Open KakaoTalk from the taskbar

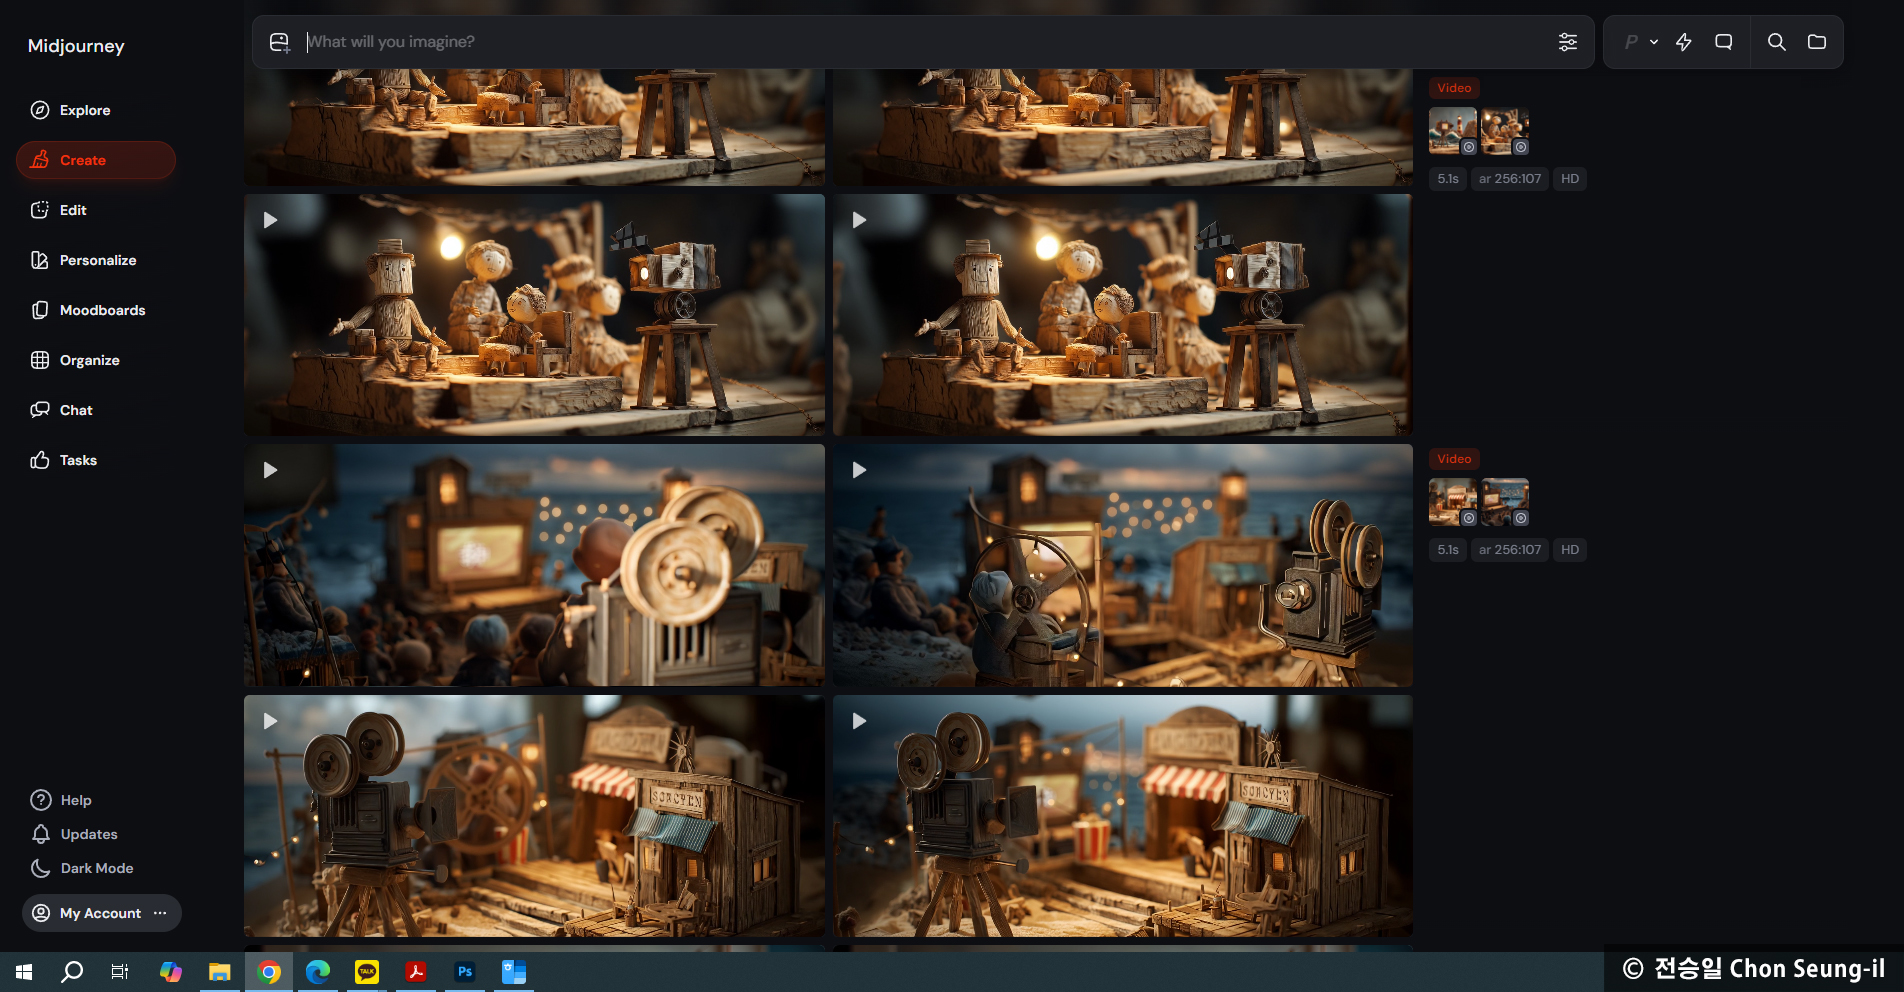click(x=367, y=972)
